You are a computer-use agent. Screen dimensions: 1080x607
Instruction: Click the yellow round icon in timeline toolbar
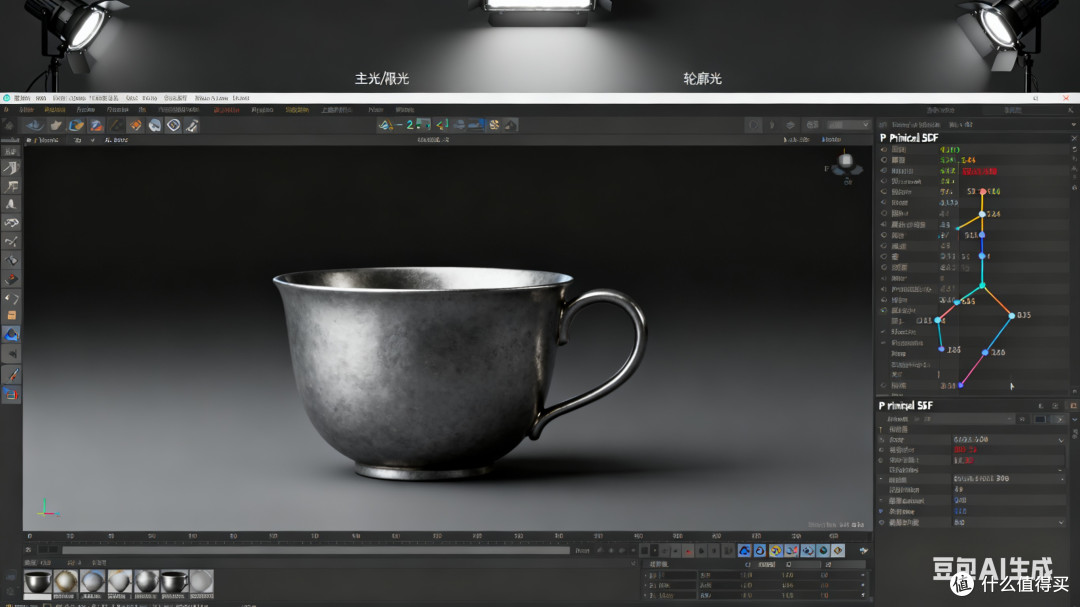pos(776,551)
